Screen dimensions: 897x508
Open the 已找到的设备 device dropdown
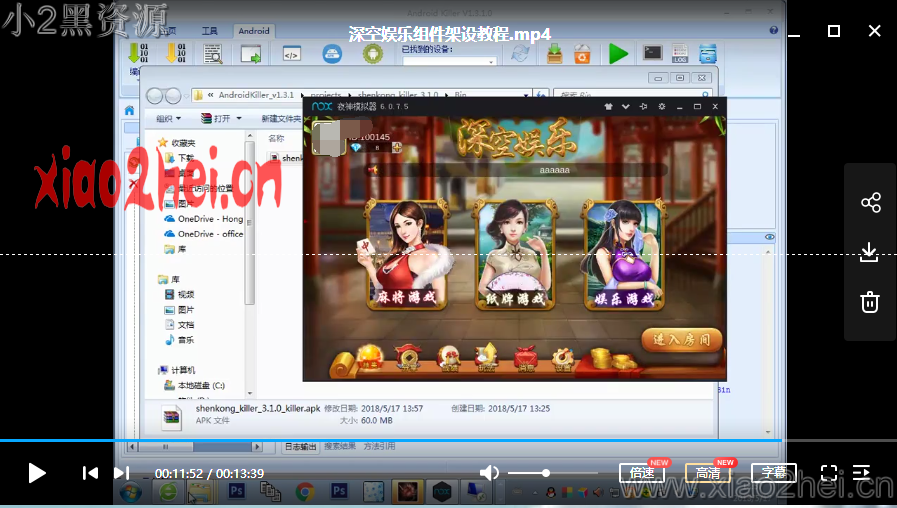[x=450, y=61]
